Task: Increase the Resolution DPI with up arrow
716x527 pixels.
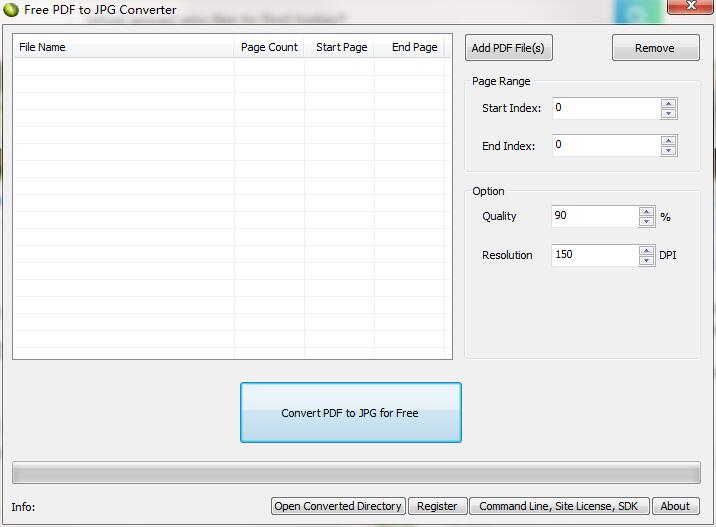Action: 647,250
